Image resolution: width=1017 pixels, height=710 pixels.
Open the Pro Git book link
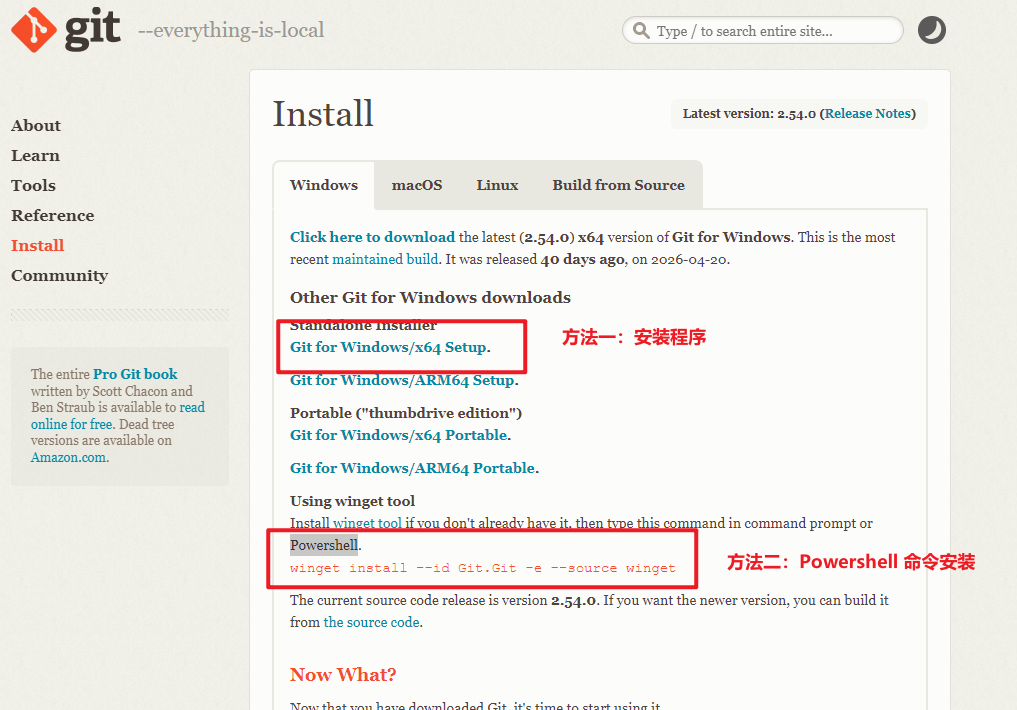click(135, 374)
